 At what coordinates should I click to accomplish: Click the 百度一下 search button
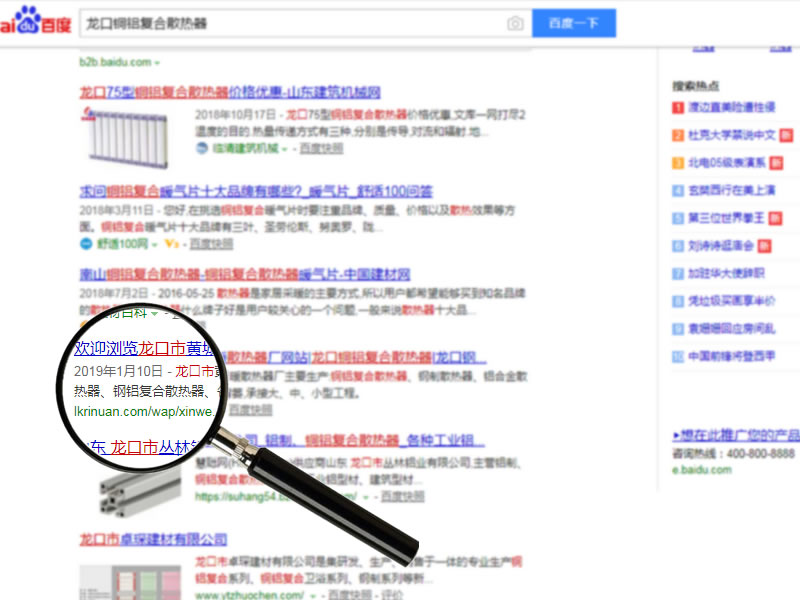[x=574, y=23]
